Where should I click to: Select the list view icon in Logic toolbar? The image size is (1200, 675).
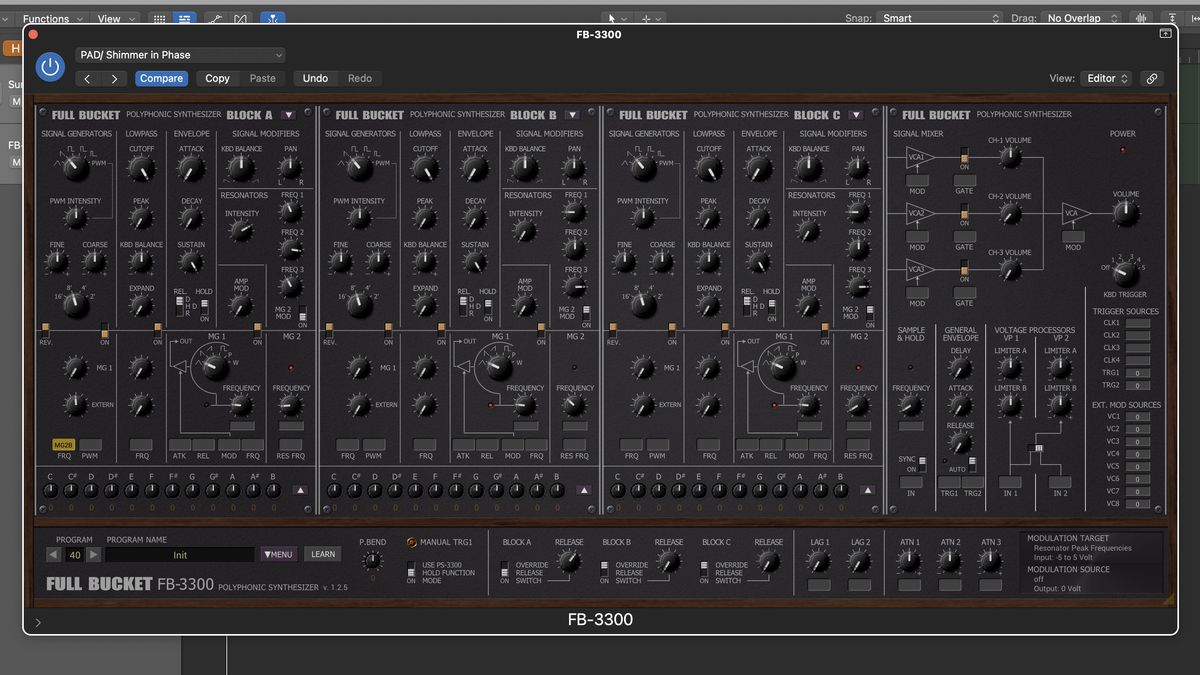[184, 18]
